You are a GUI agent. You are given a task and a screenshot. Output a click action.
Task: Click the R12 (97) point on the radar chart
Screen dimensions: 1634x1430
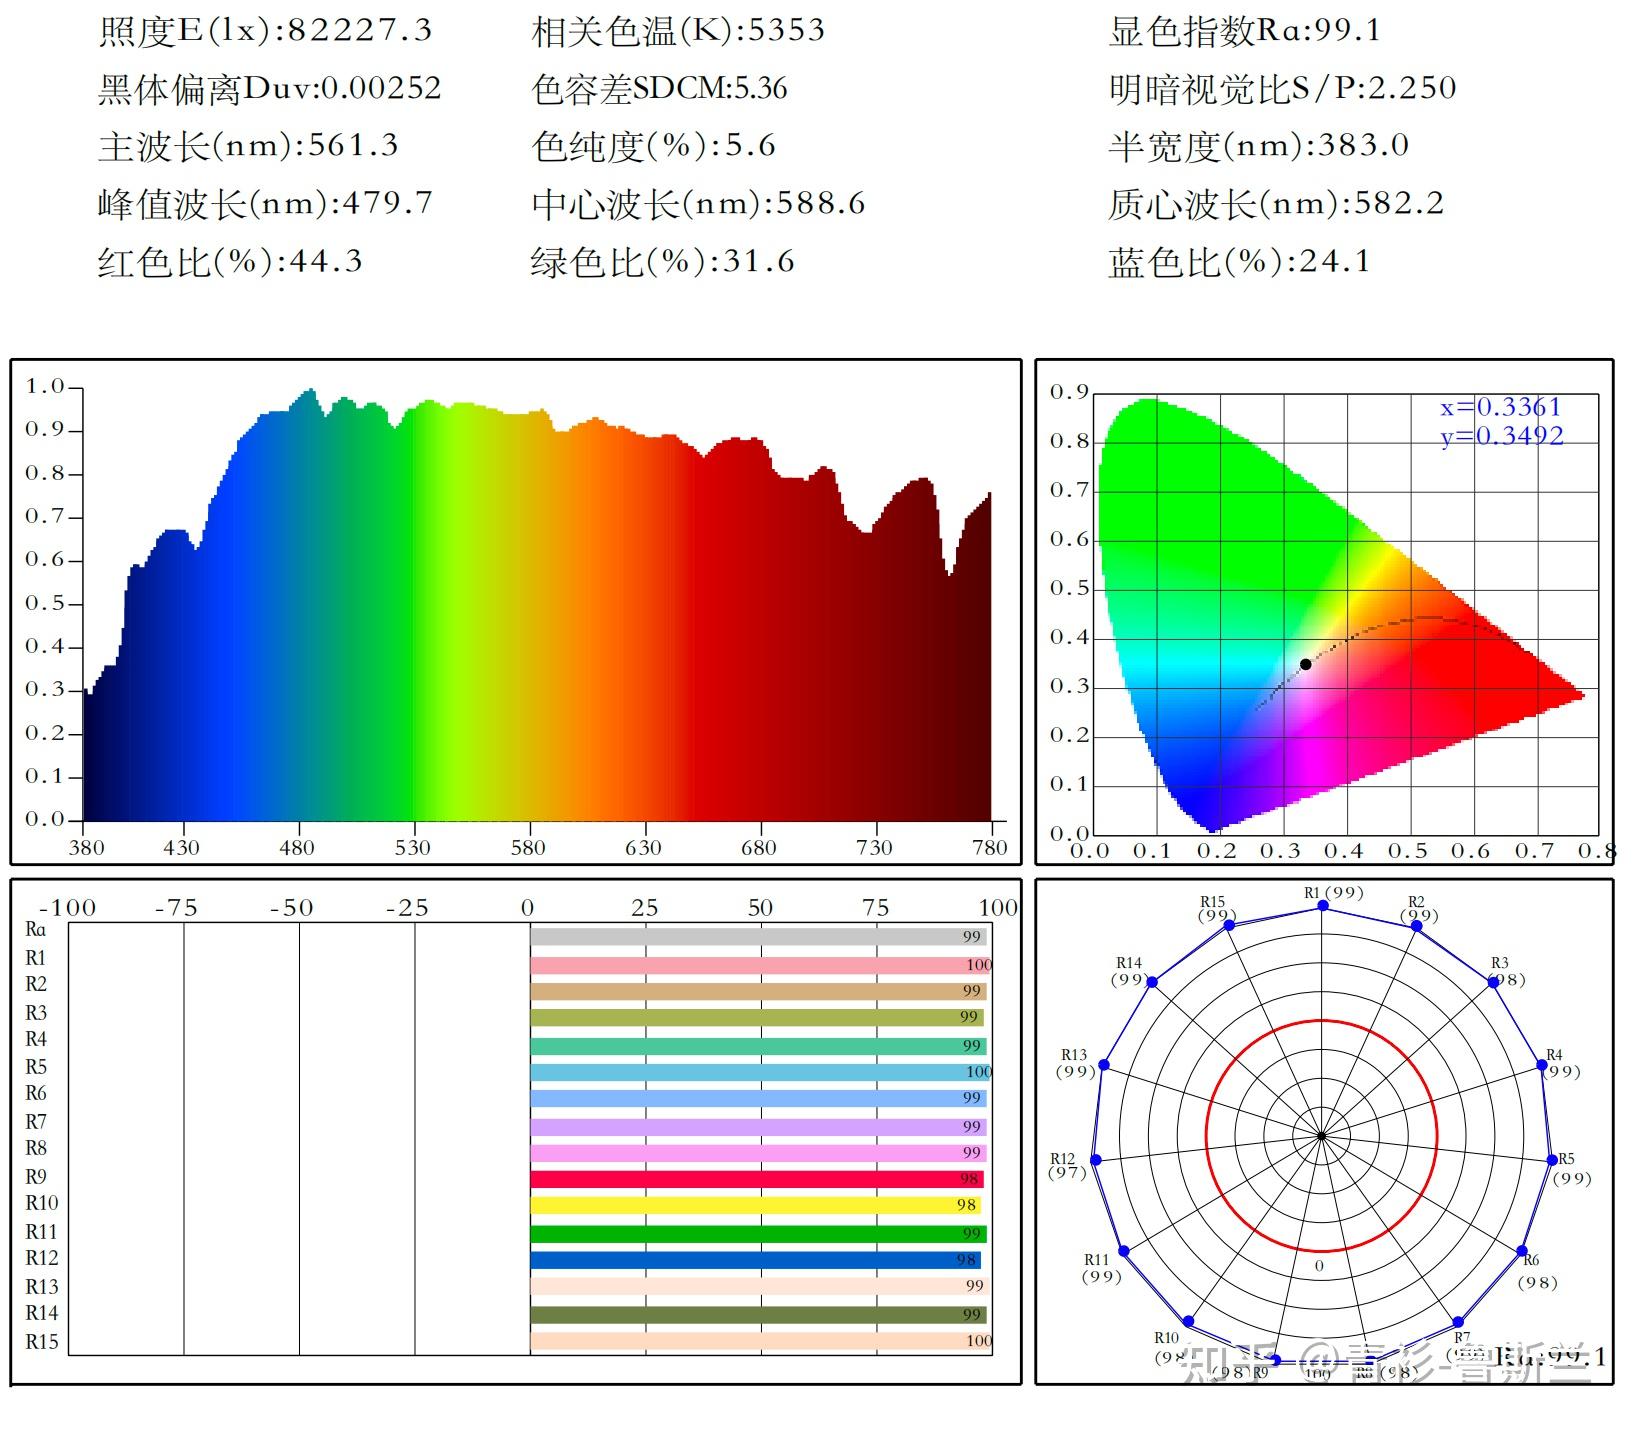1095,1159
